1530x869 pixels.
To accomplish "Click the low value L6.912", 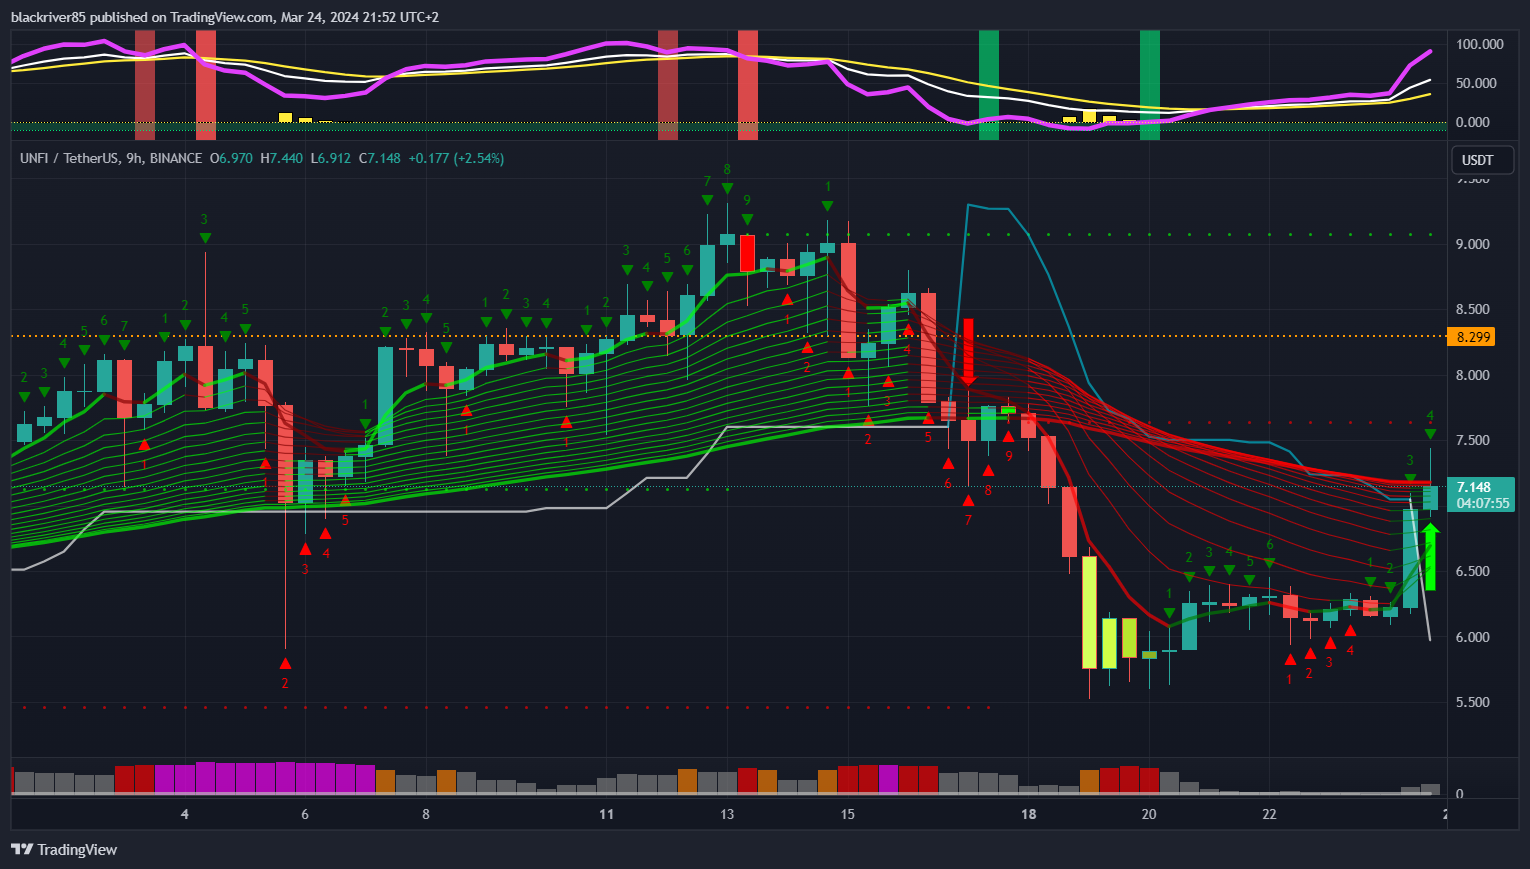I will [x=330, y=158].
